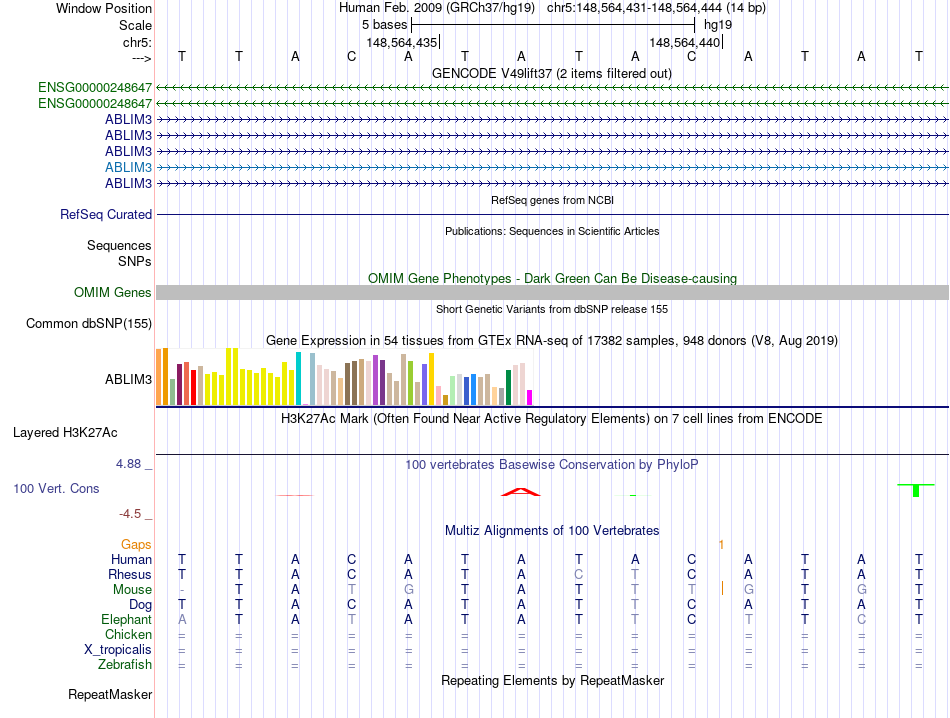This screenshot has width=950, height=718.
Task: Open the GTEx Gene Expression track title
Action: tap(552, 341)
